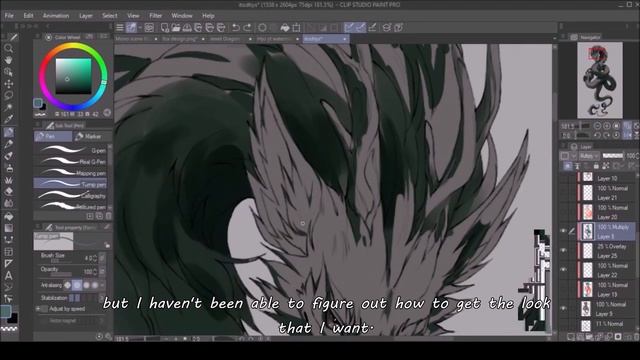The width and height of the screenshot is (640, 360).
Task: Click the Opacity value stepper arrows
Action: click(x=95, y=271)
